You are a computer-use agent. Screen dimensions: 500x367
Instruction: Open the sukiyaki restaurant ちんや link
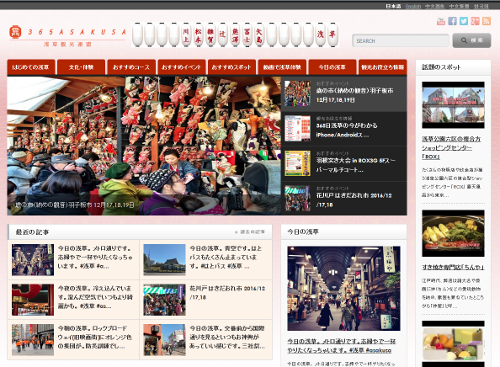click(453, 267)
